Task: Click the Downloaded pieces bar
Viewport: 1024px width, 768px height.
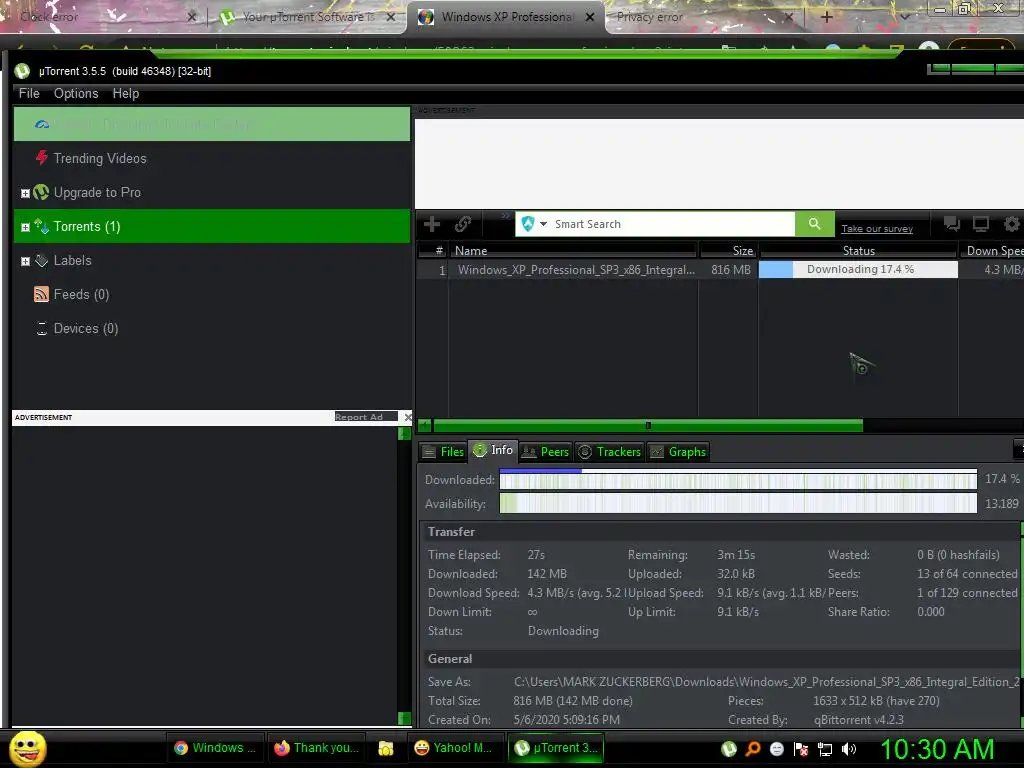Action: [x=738, y=479]
